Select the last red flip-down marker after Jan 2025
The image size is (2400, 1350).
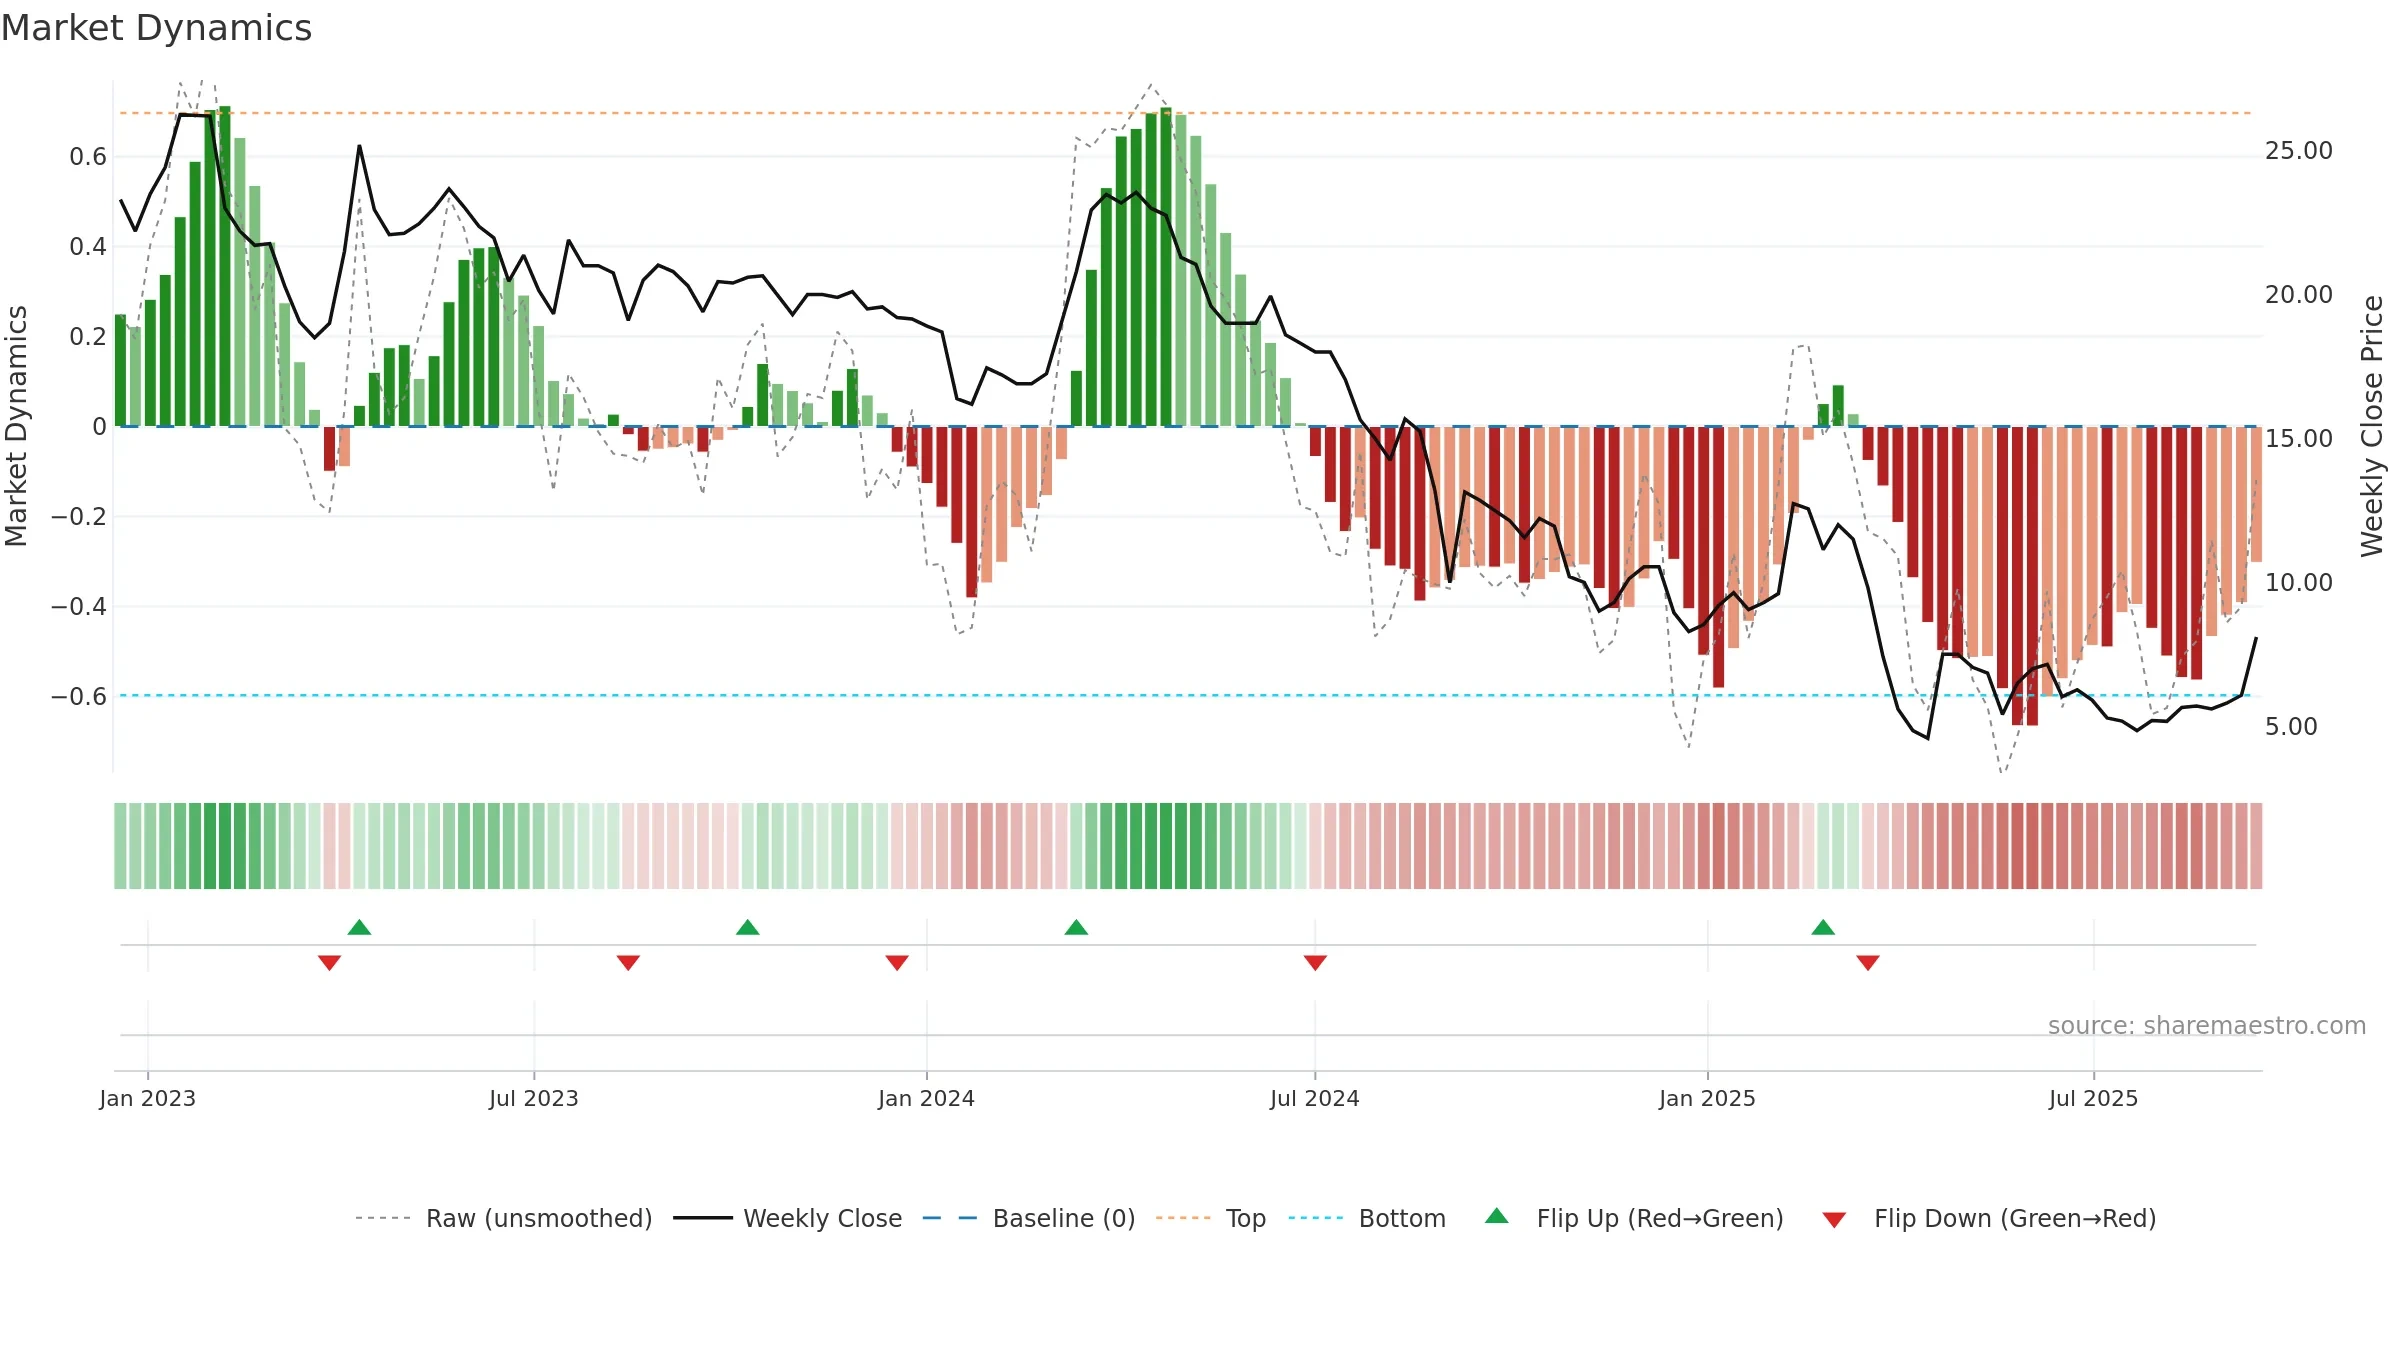1868,962
